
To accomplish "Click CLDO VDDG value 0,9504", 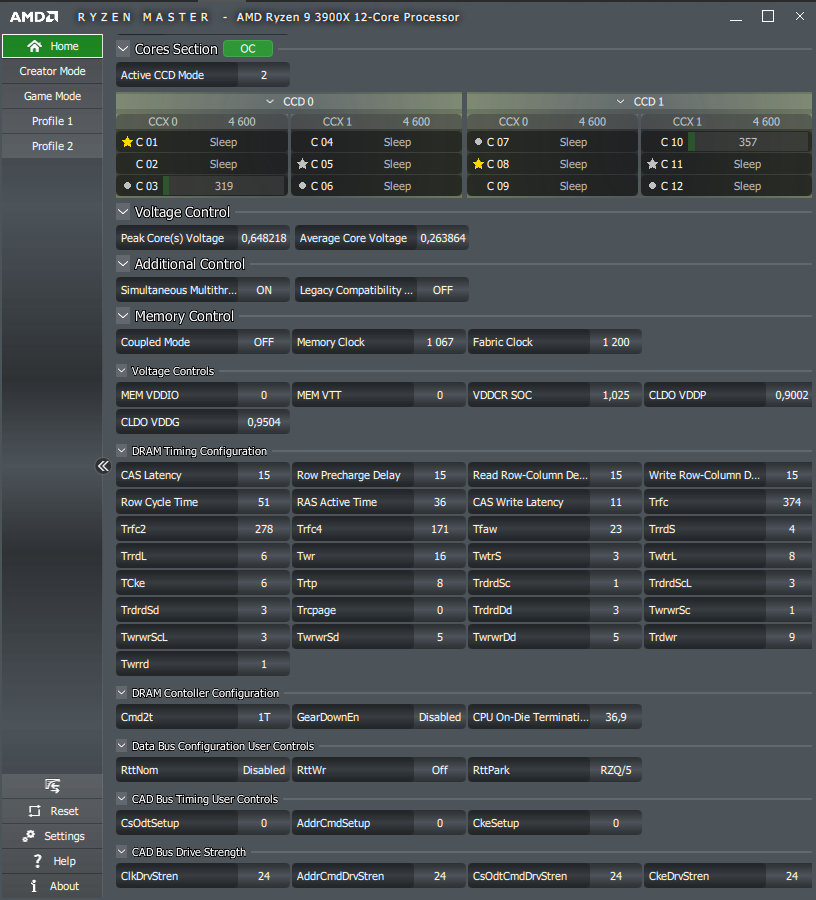I will click(x=264, y=422).
